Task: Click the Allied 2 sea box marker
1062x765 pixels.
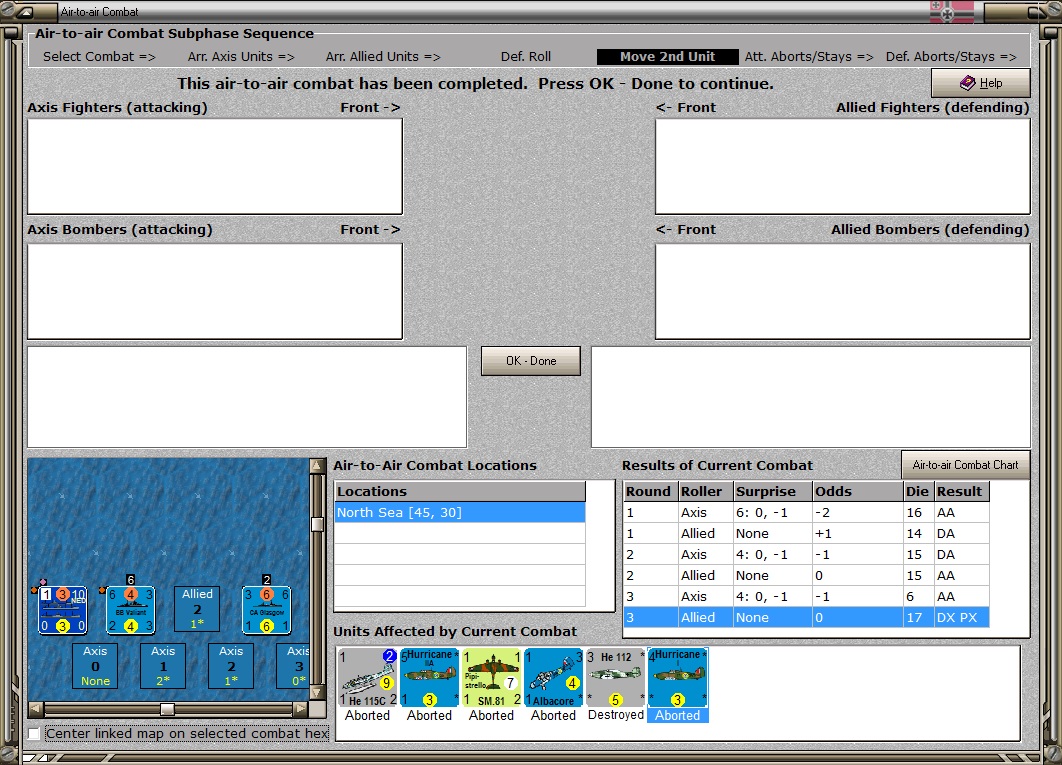Action: click(197, 608)
